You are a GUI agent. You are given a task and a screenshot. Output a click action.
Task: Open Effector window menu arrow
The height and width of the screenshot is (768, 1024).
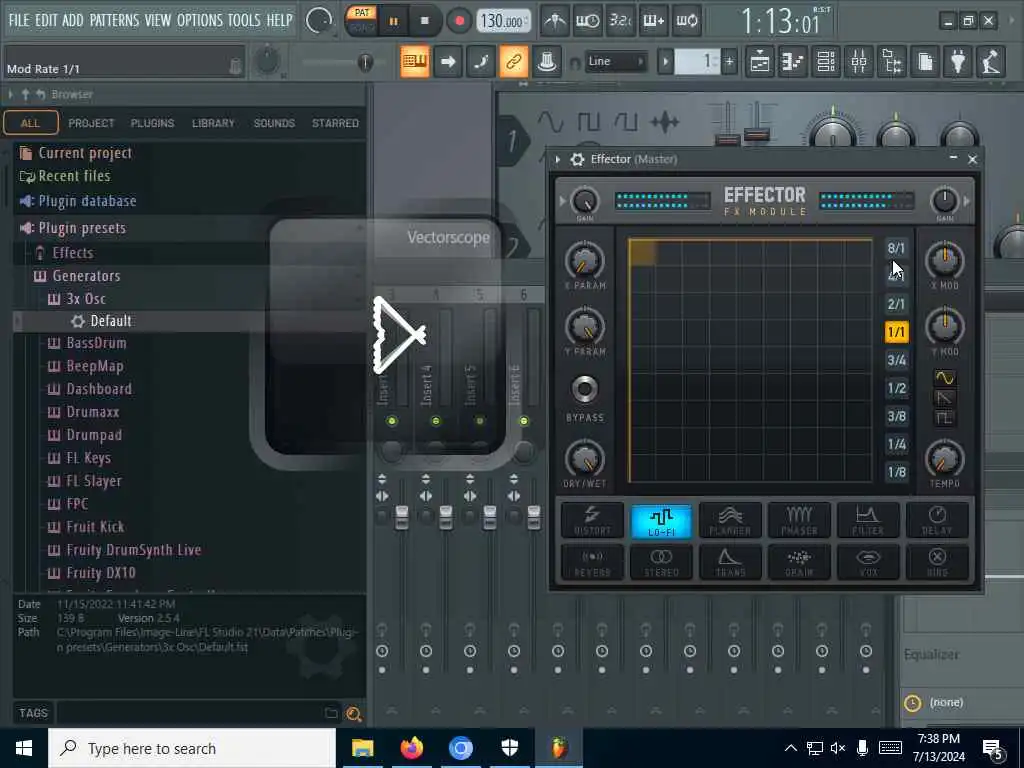558,159
